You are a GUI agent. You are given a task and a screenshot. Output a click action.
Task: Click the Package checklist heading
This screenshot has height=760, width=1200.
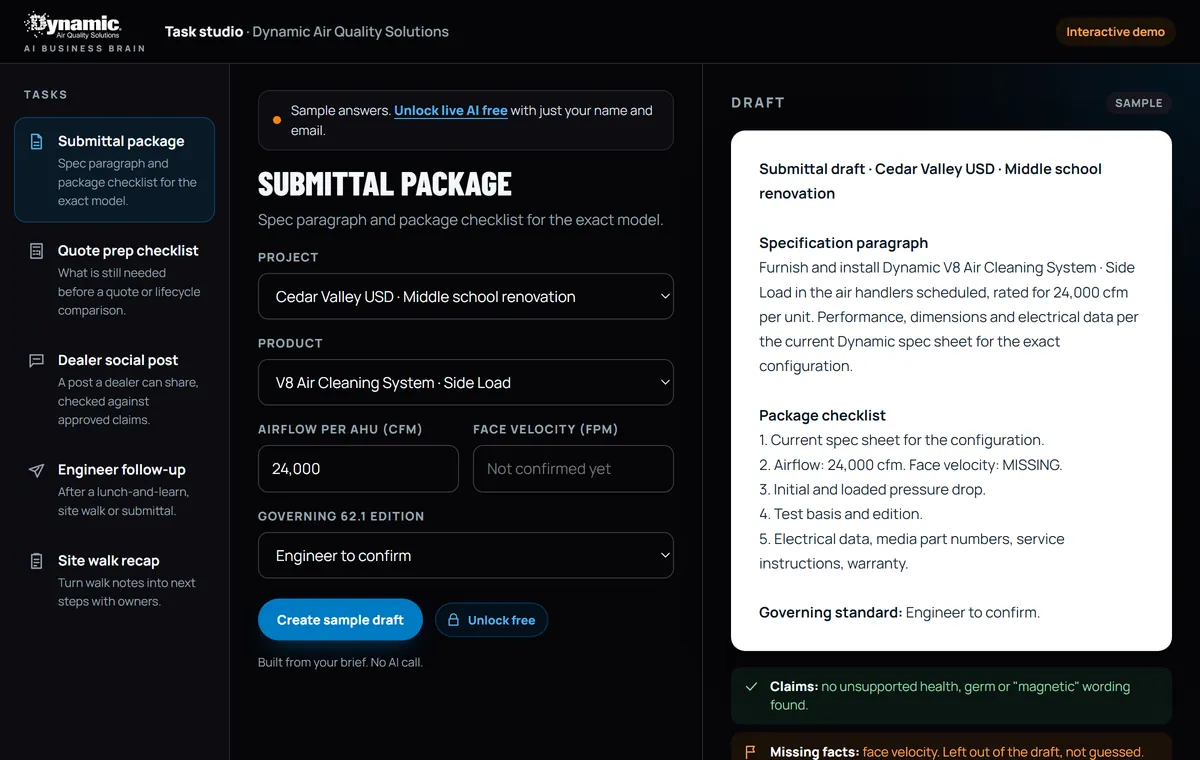822,416
